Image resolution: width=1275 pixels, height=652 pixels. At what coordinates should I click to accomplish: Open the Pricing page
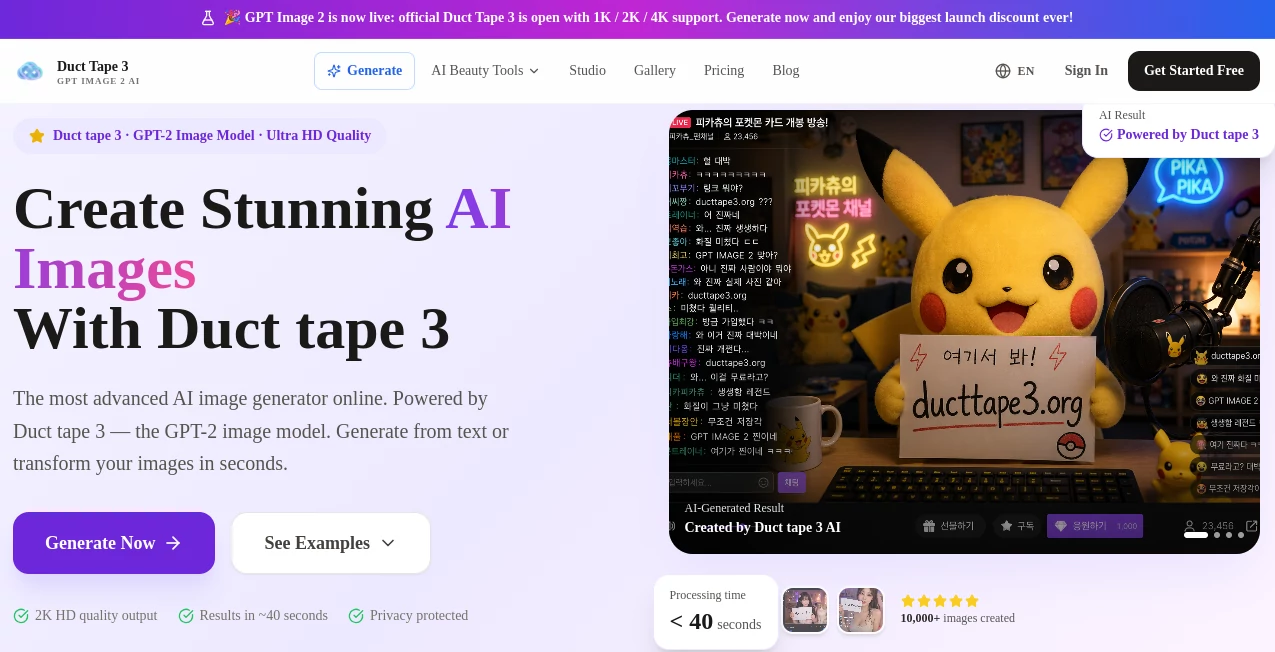724,71
